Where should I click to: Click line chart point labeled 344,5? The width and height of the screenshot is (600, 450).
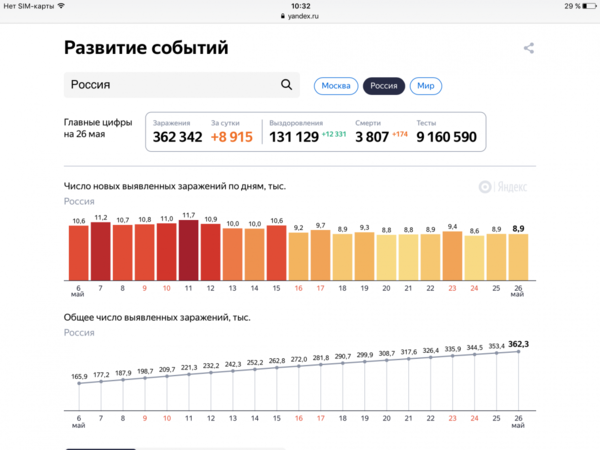[x=474, y=354]
